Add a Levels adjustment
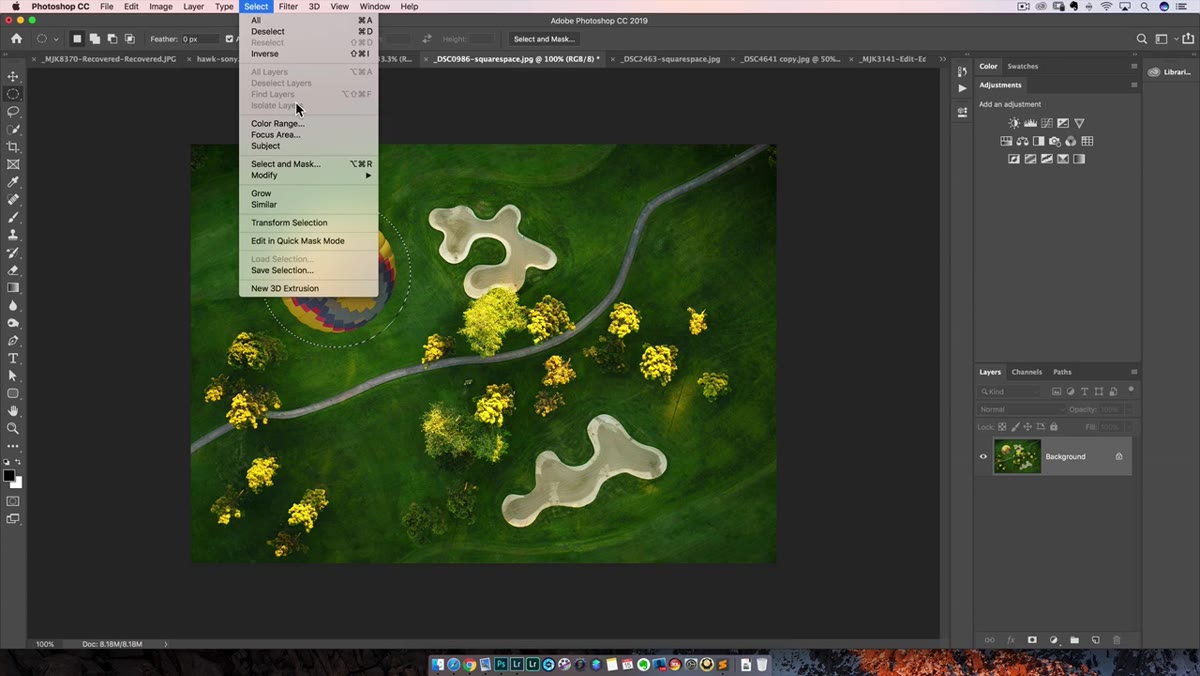Image resolution: width=1200 pixels, height=676 pixels. [1030, 123]
